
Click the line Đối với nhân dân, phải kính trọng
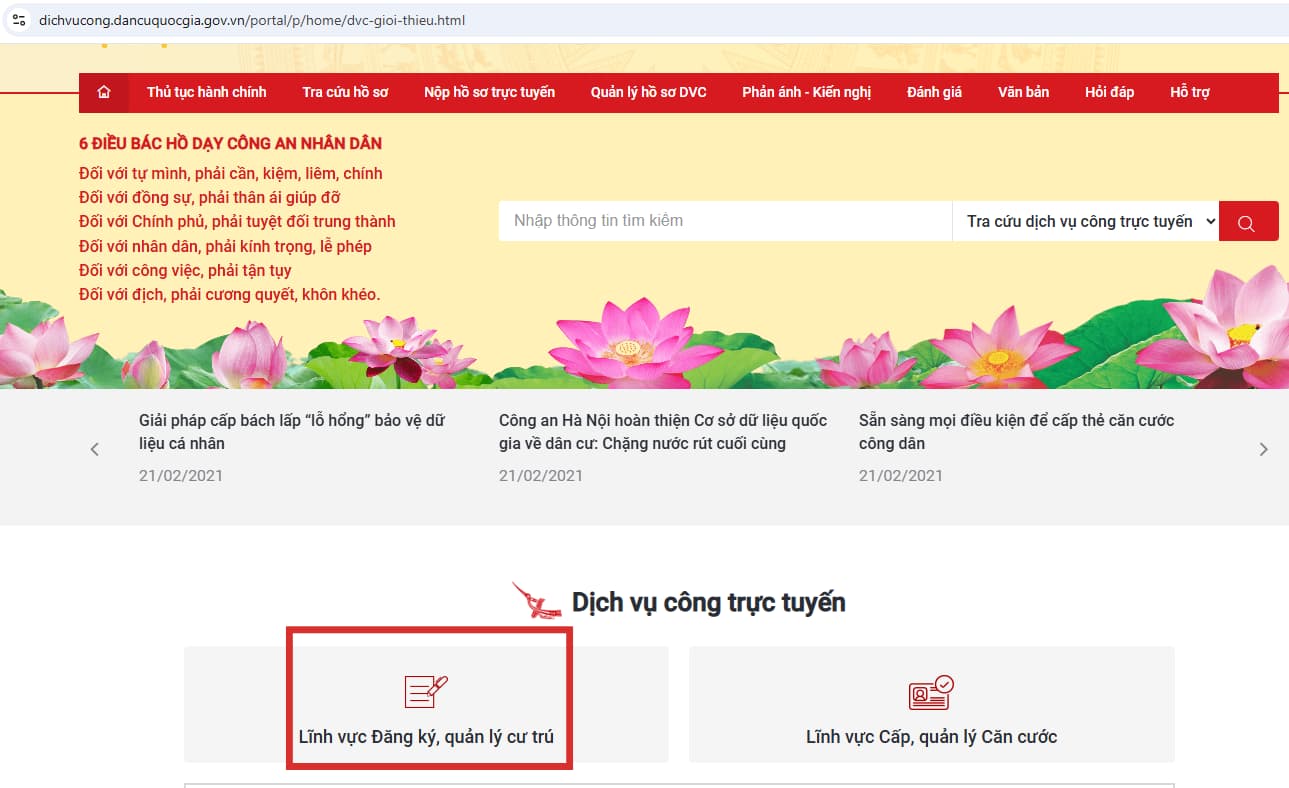coord(225,246)
